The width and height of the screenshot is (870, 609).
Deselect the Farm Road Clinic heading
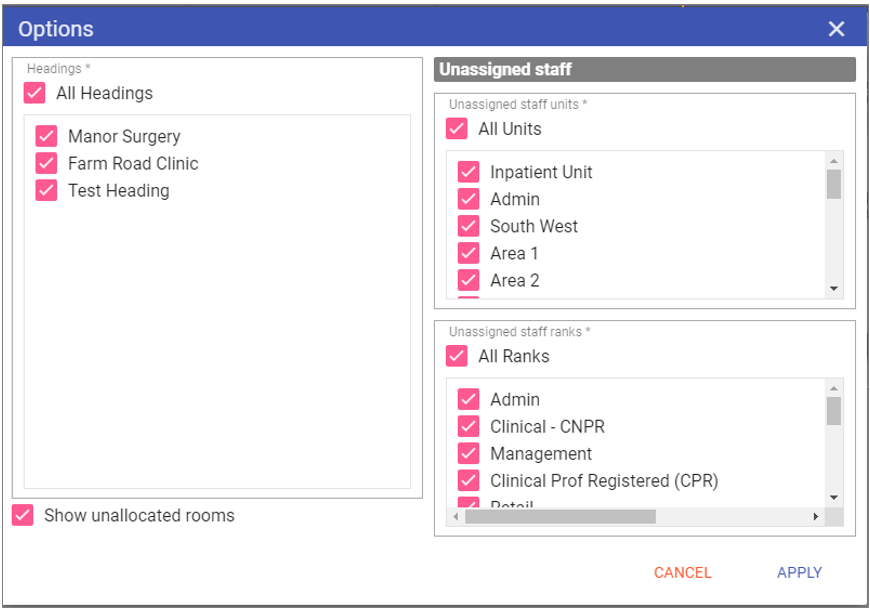coord(46,163)
